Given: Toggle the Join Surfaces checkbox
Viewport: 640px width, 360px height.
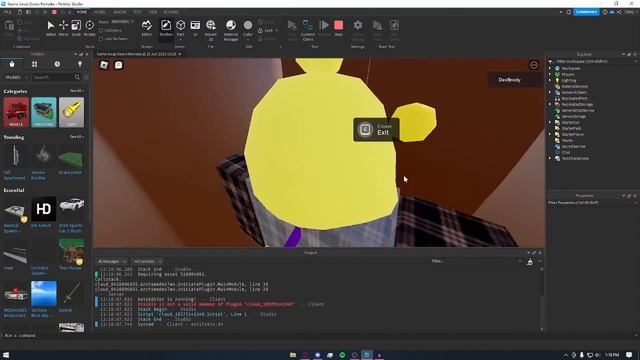Looking at the screenshot, I should (x=101, y=39).
